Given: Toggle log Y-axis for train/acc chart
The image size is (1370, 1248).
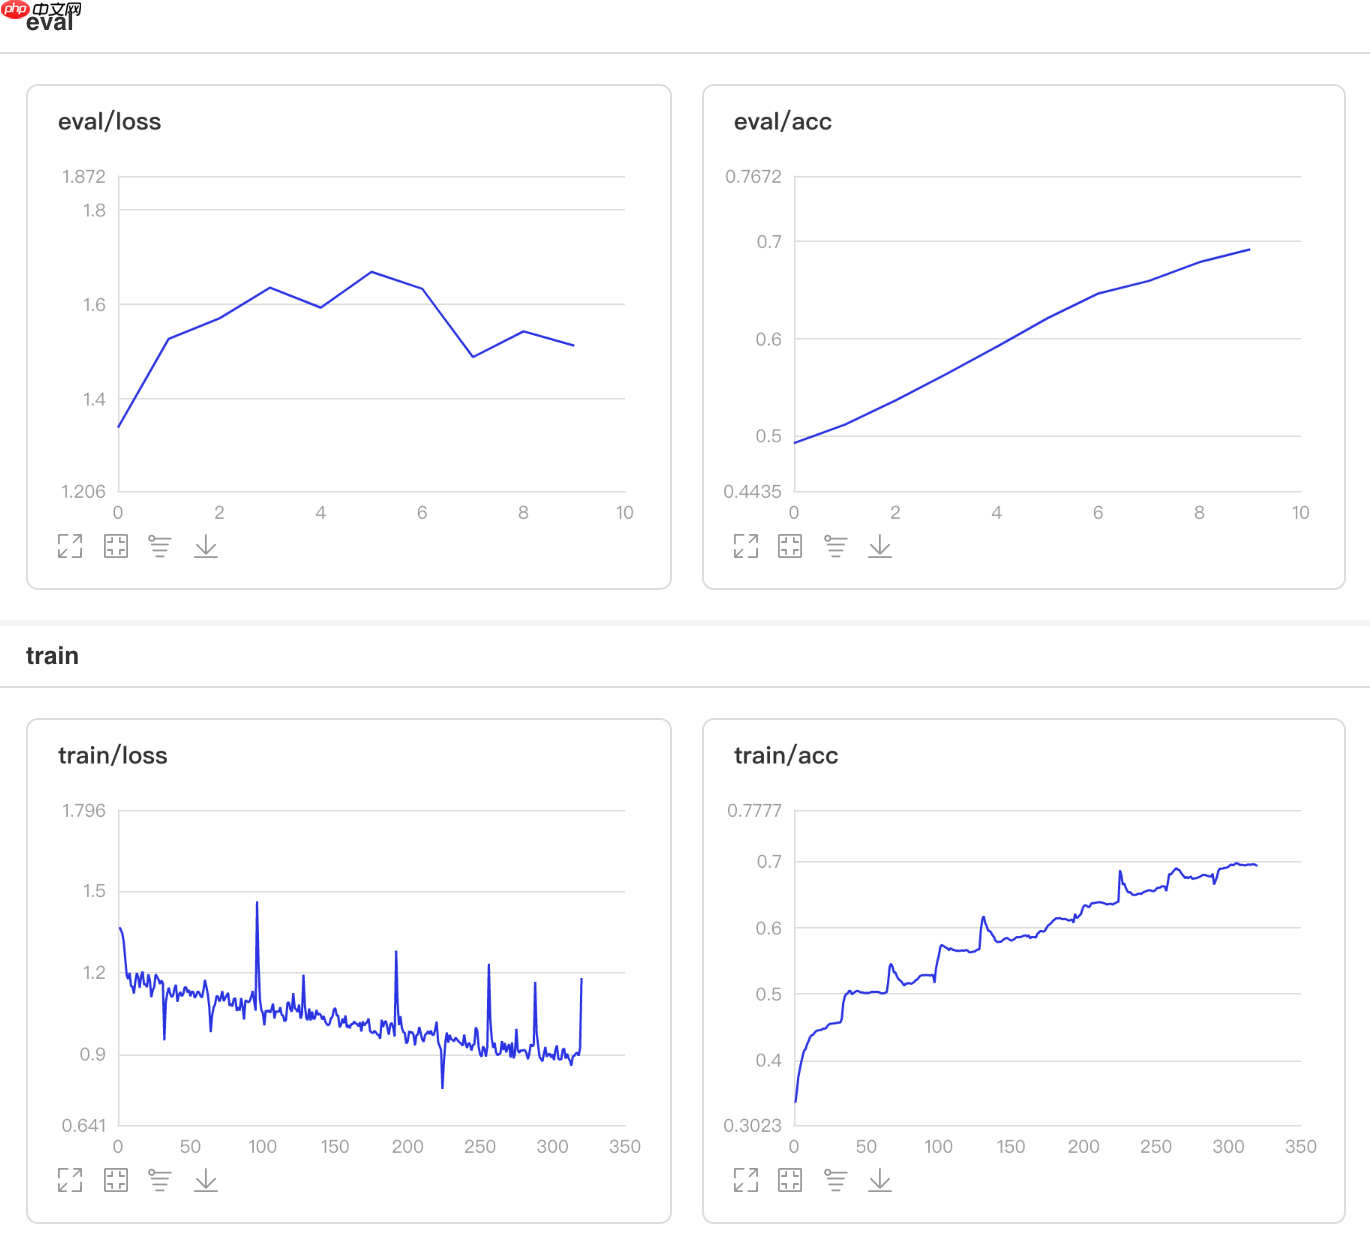Looking at the screenshot, I should click(835, 1180).
